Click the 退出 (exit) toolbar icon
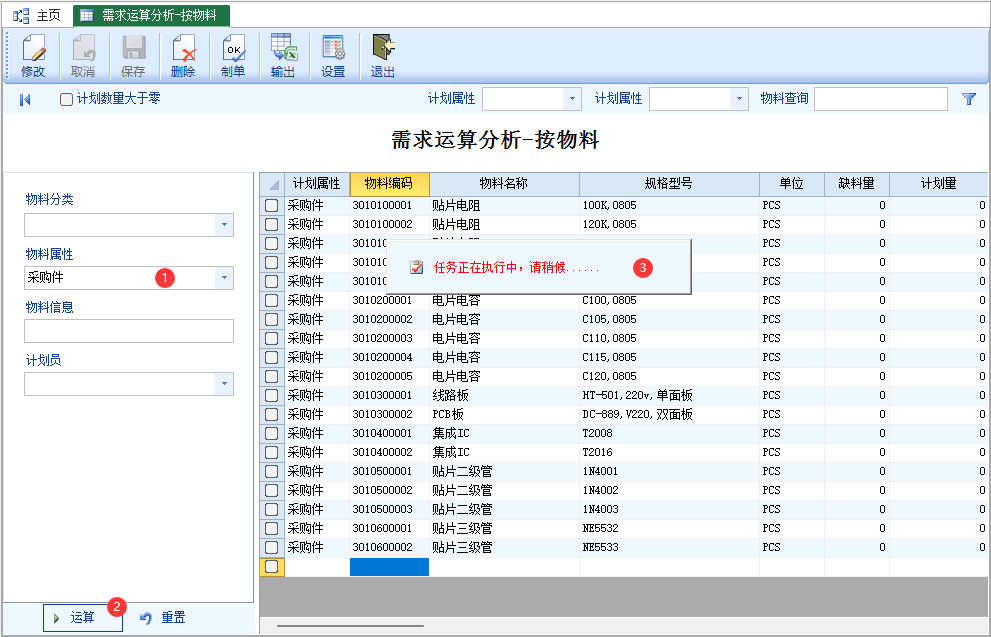This screenshot has height=637, width=991. [x=383, y=56]
